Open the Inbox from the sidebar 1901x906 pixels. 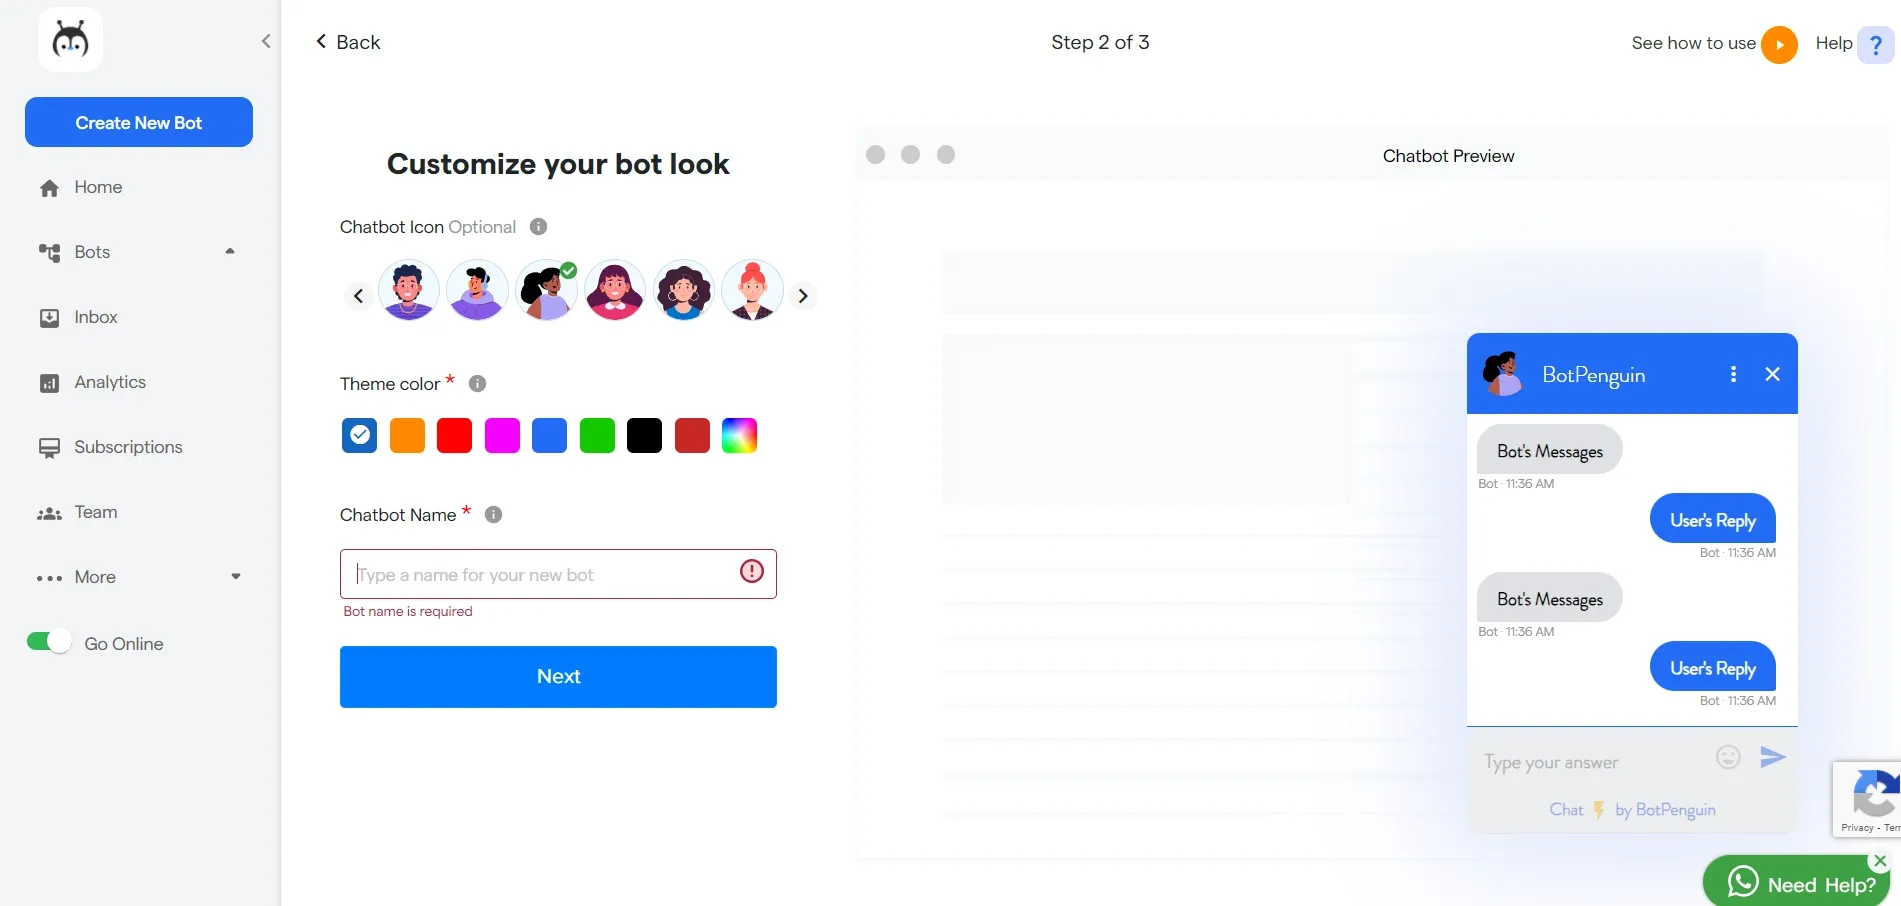96,317
